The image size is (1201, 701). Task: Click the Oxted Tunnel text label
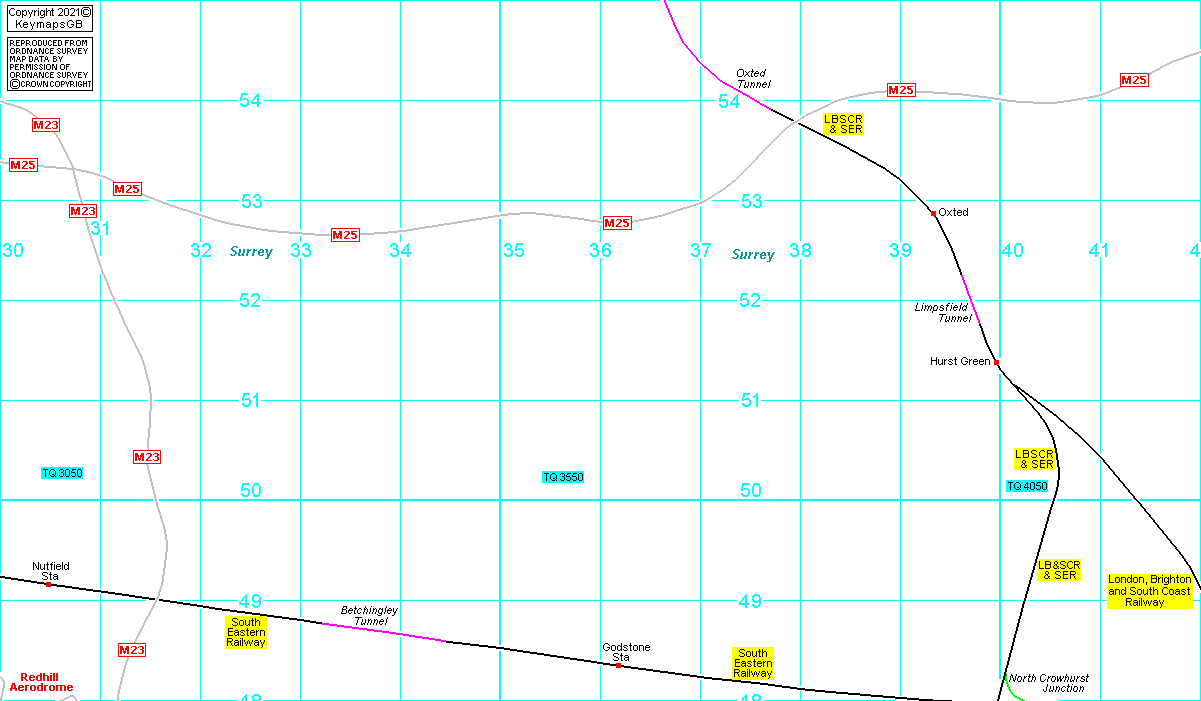tap(751, 79)
